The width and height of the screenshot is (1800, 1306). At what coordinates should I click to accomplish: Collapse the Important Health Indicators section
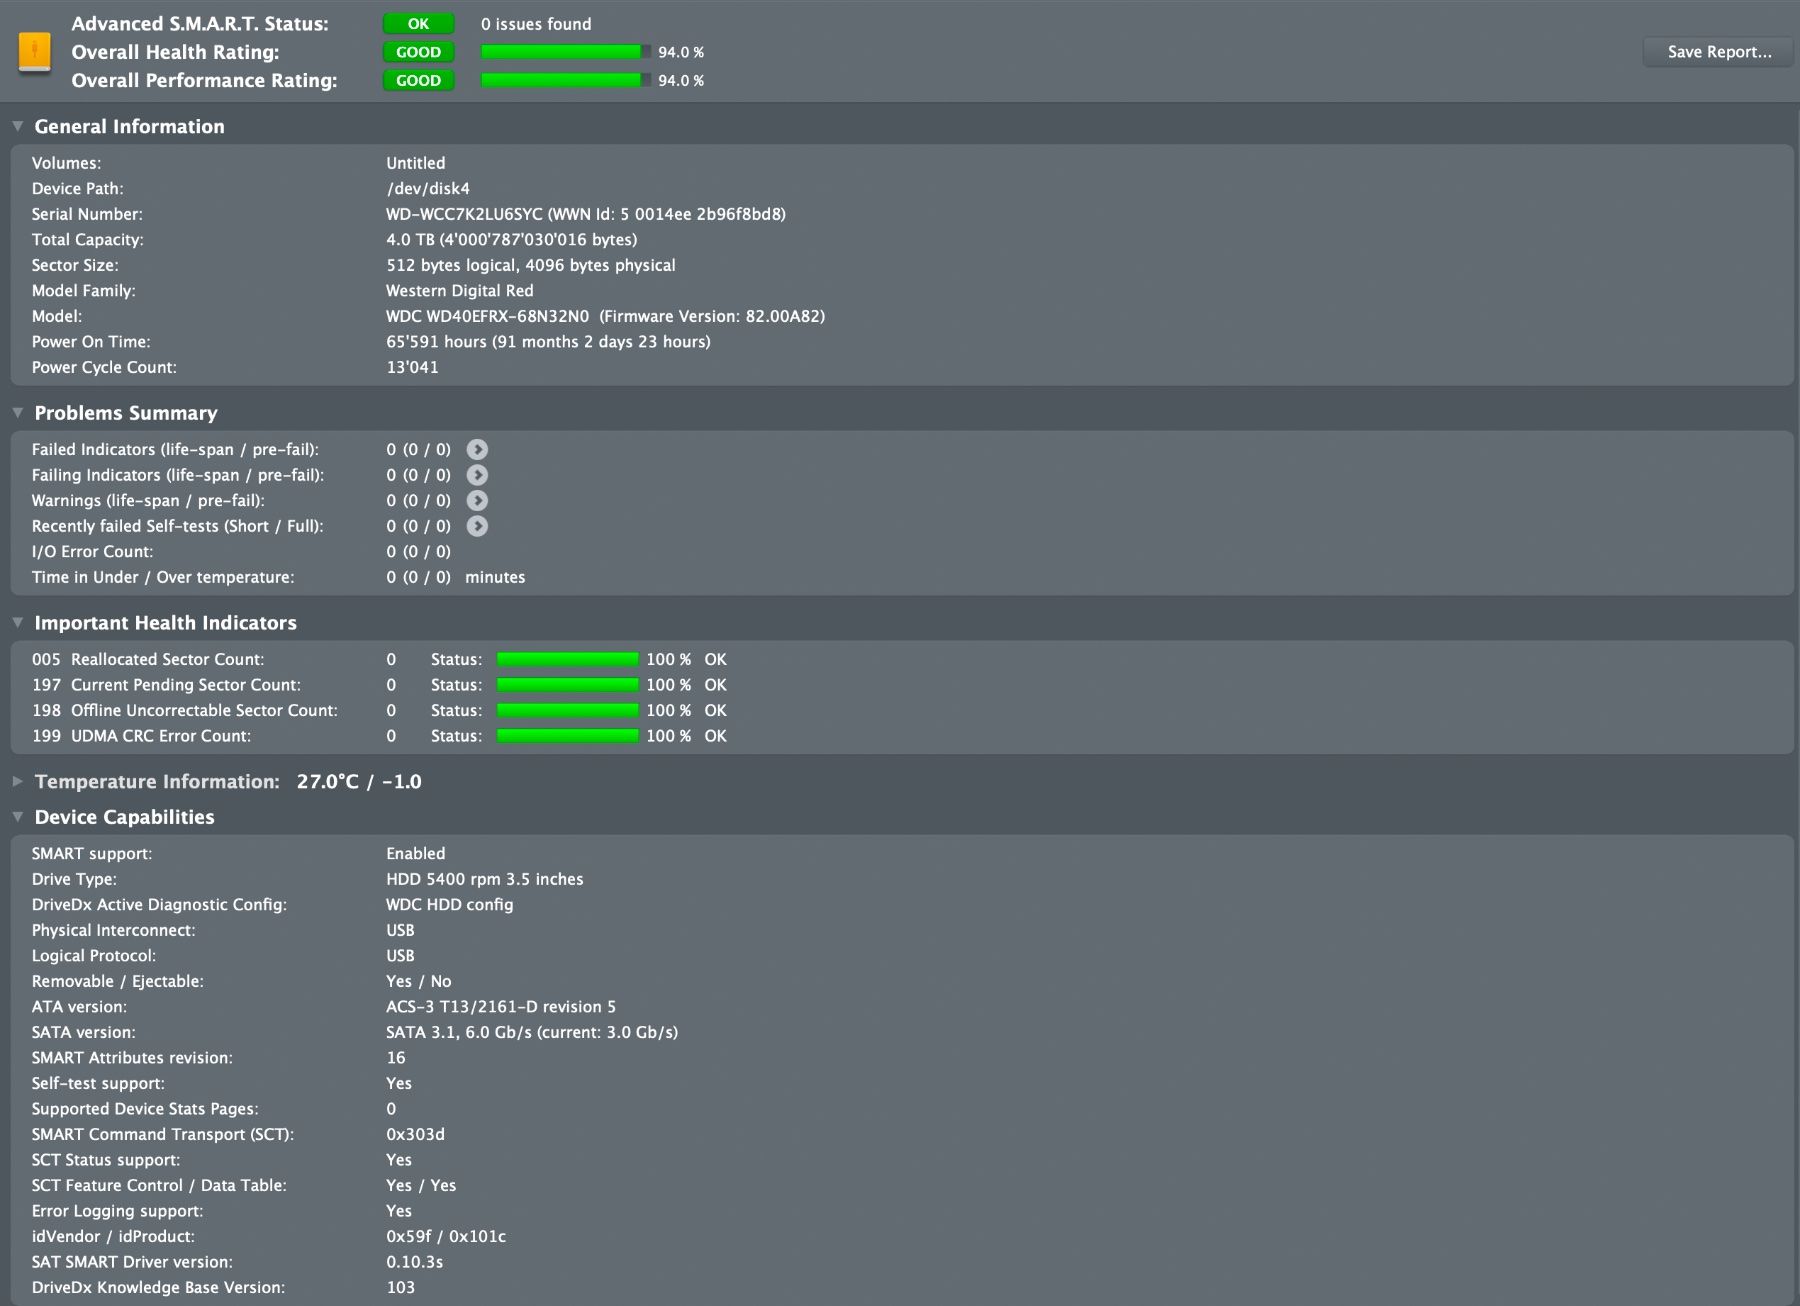(x=17, y=622)
